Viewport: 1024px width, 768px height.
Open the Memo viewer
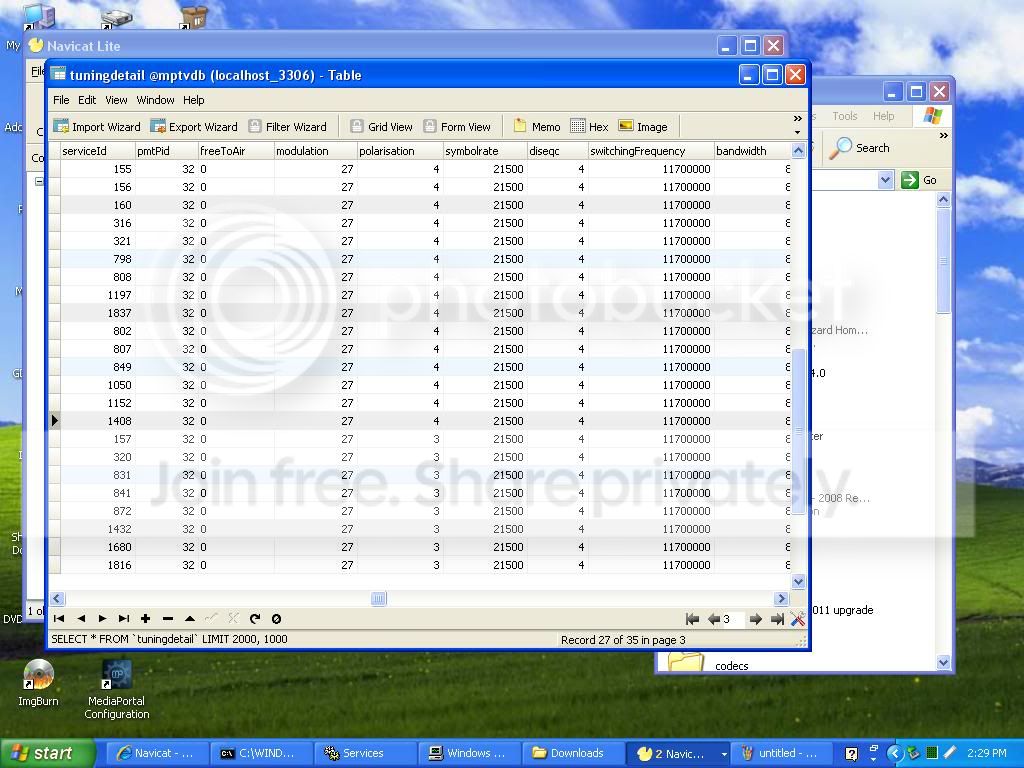pyautogui.click(x=537, y=127)
